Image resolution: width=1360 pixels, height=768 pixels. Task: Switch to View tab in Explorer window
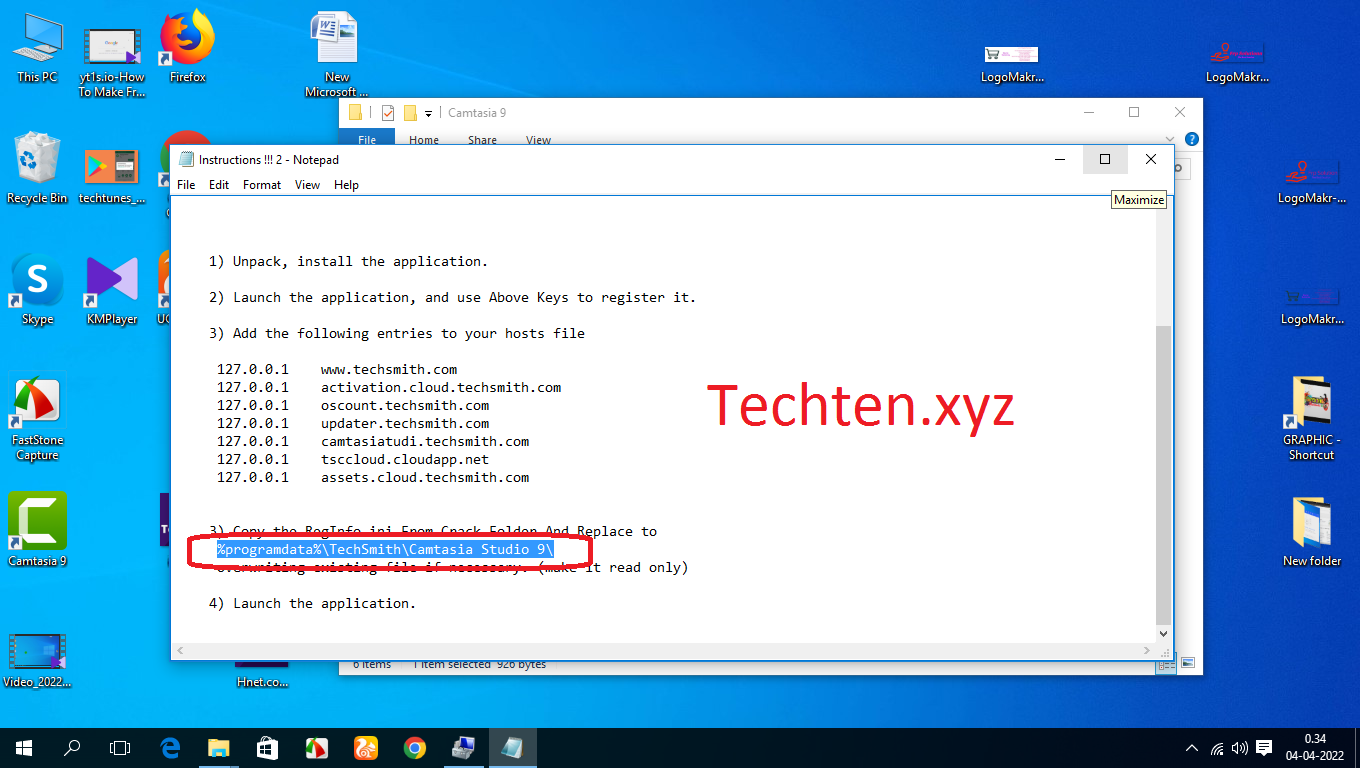tap(538, 140)
